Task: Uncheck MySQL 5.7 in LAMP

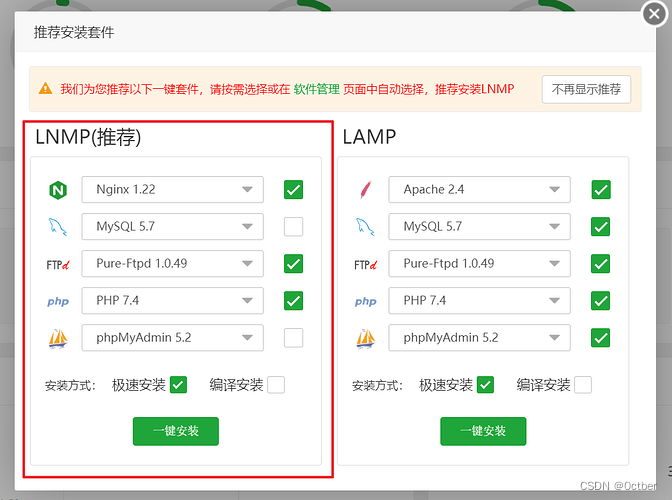Action: coord(601,227)
